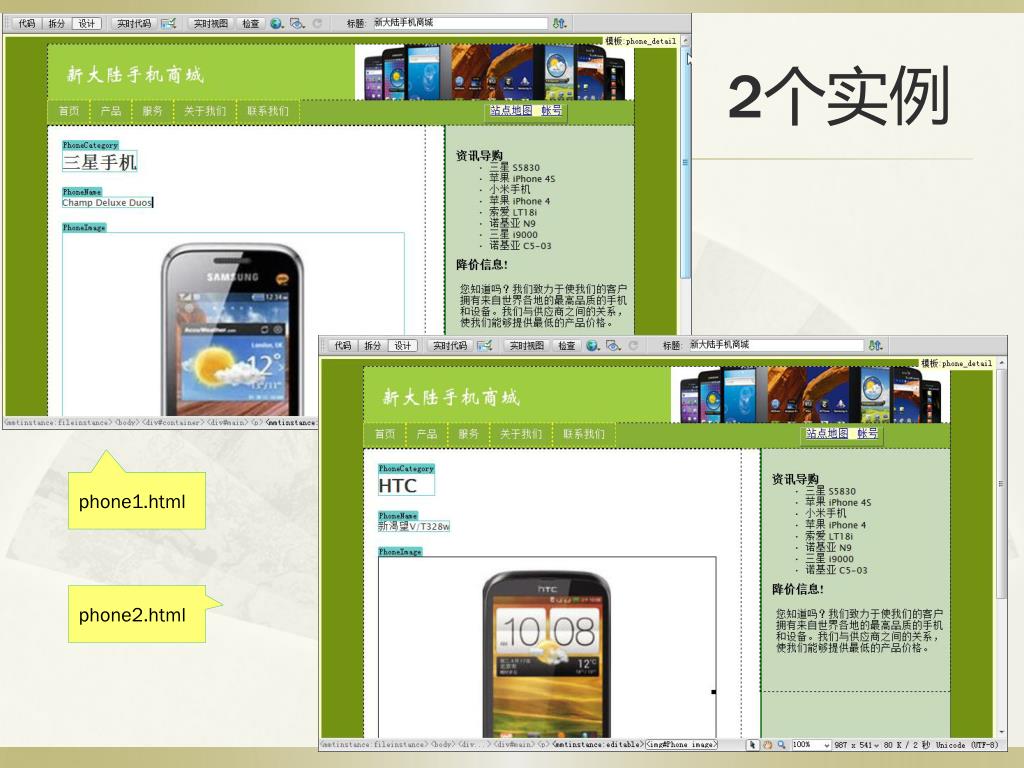Screen dimensions: 1024x768
Task: Click HTC phone image in phone2 page
Action: [547, 654]
